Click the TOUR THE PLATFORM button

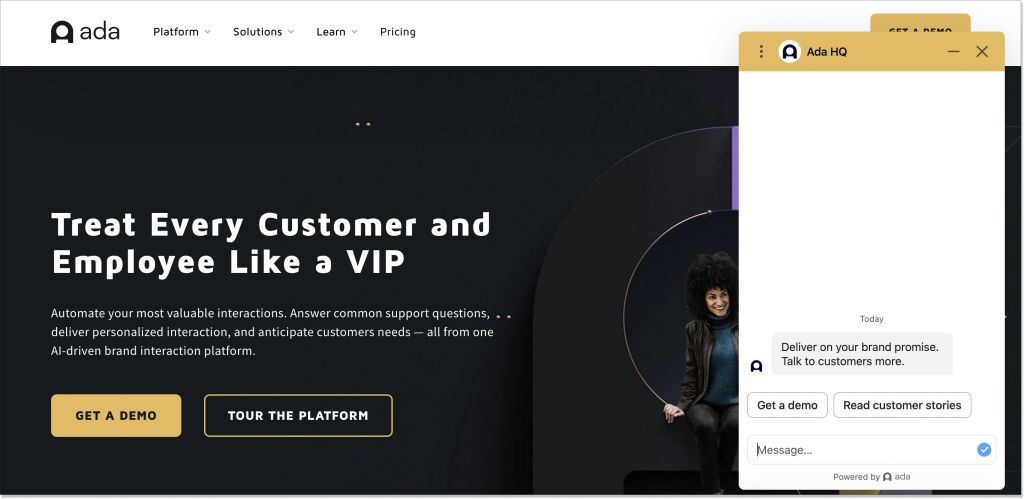[x=298, y=415]
